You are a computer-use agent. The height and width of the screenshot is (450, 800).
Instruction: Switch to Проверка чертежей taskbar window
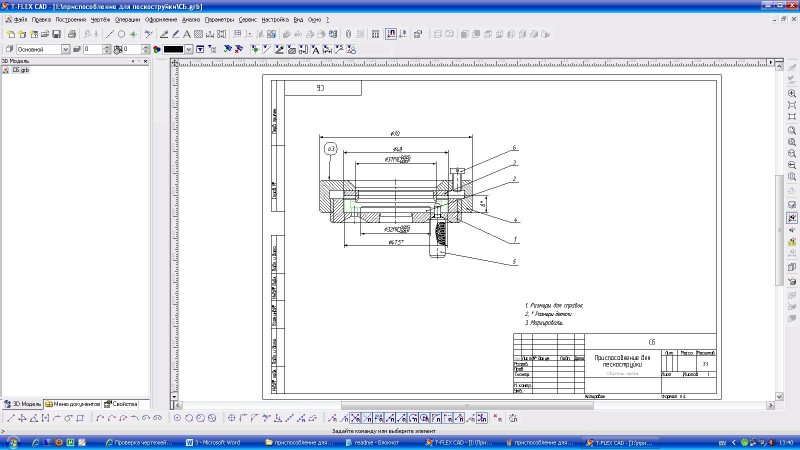point(139,442)
